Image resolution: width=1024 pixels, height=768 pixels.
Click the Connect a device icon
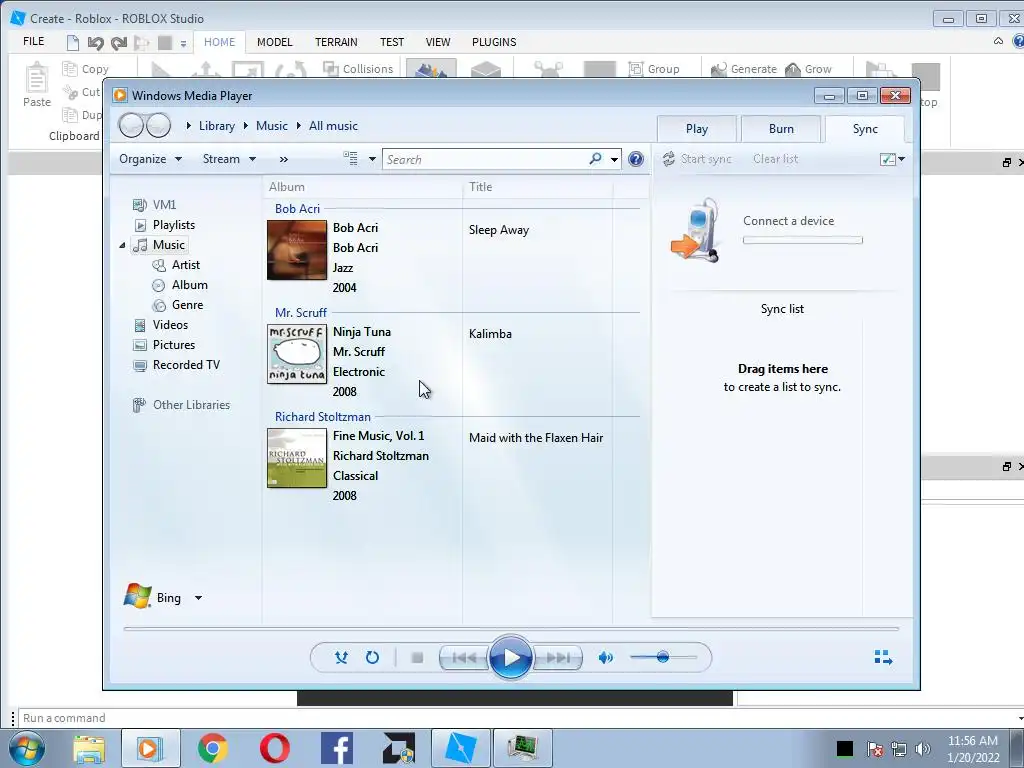tap(695, 230)
